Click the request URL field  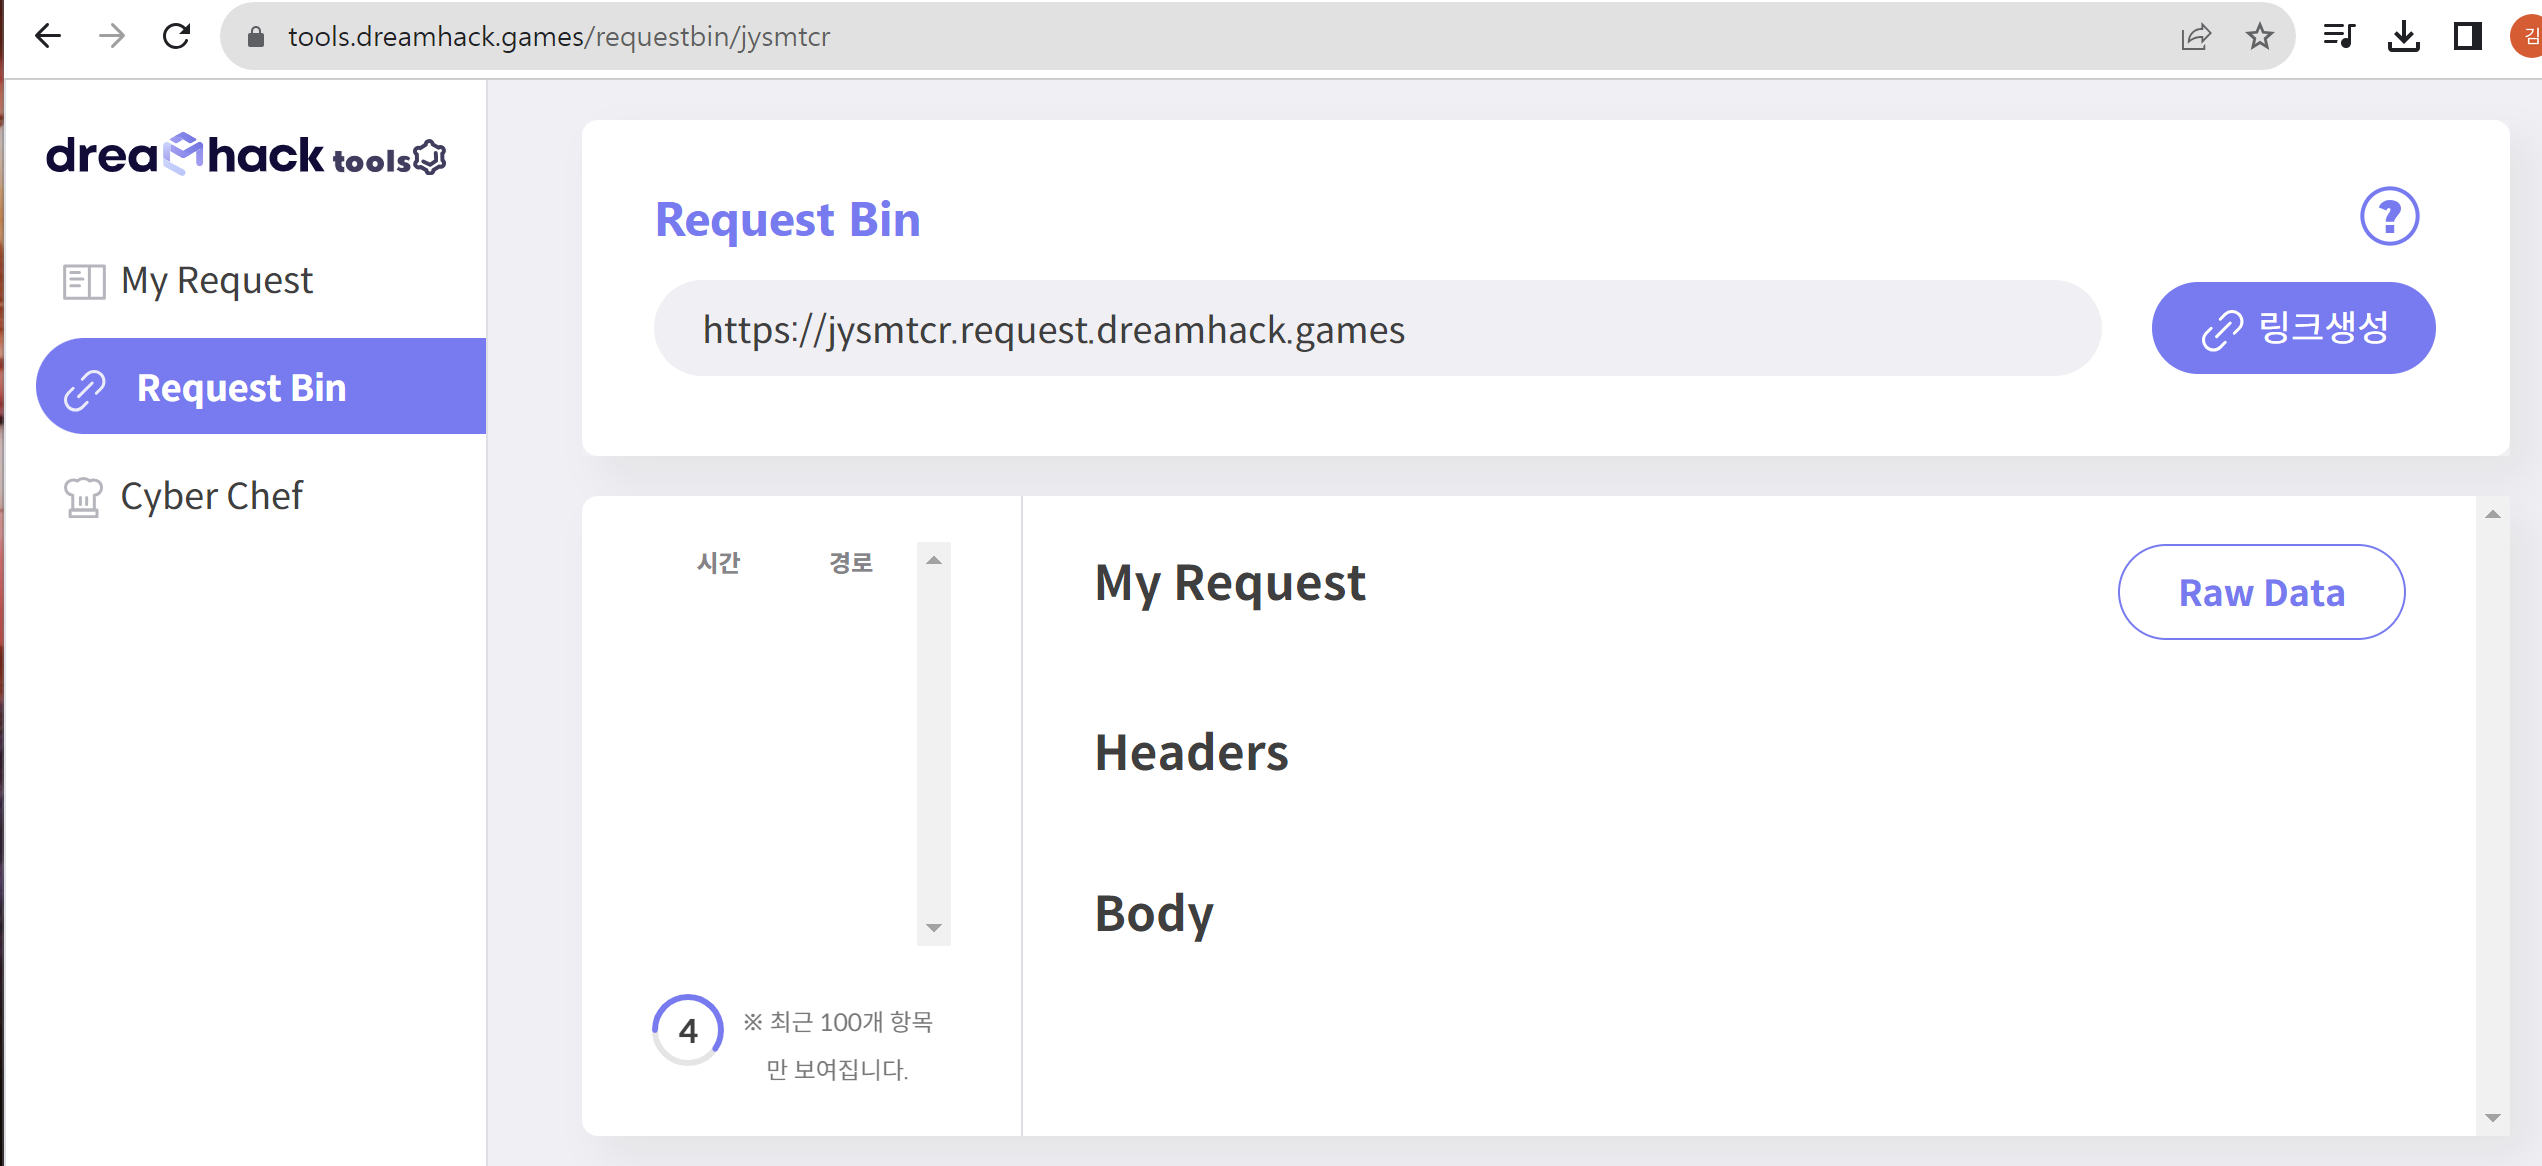click(x=1376, y=329)
